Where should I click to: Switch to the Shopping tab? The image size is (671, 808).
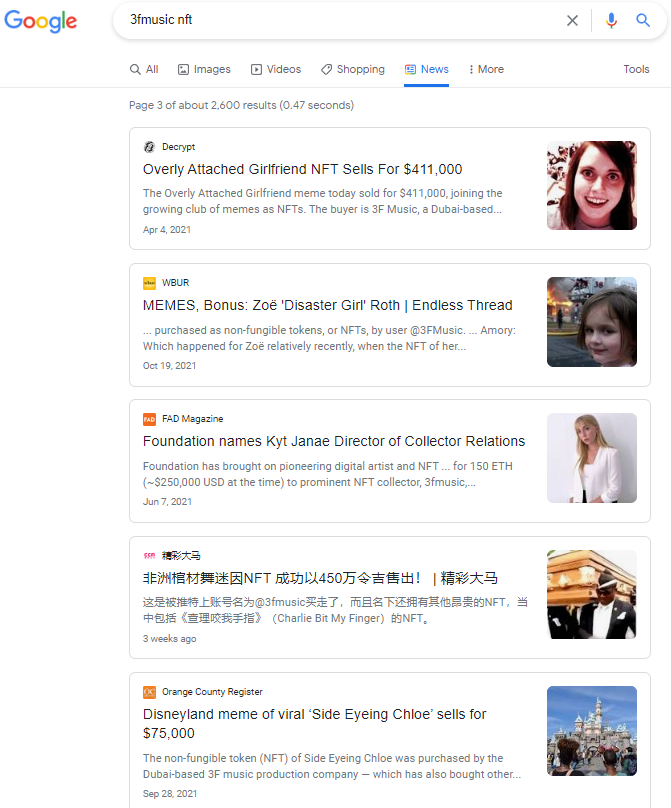click(x=353, y=69)
